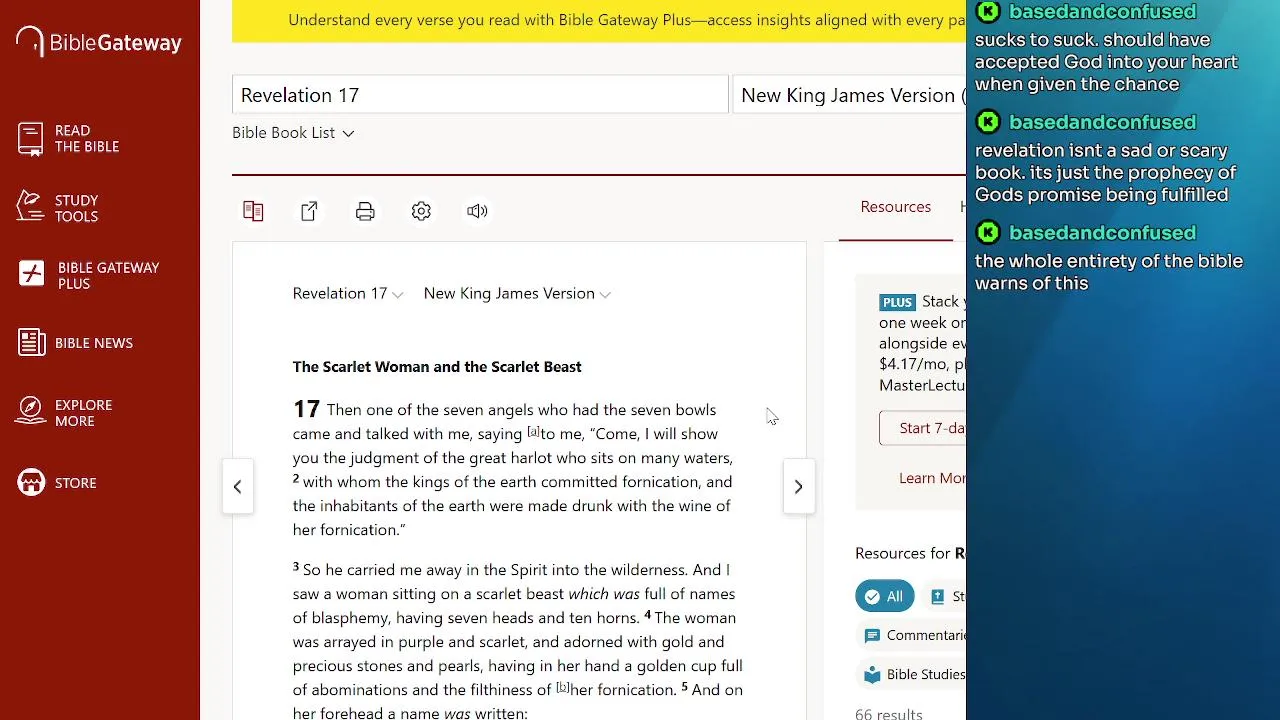The width and height of the screenshot is (1280, 720).
Task: Click the Store shop icon
Action: pos(31,482)
